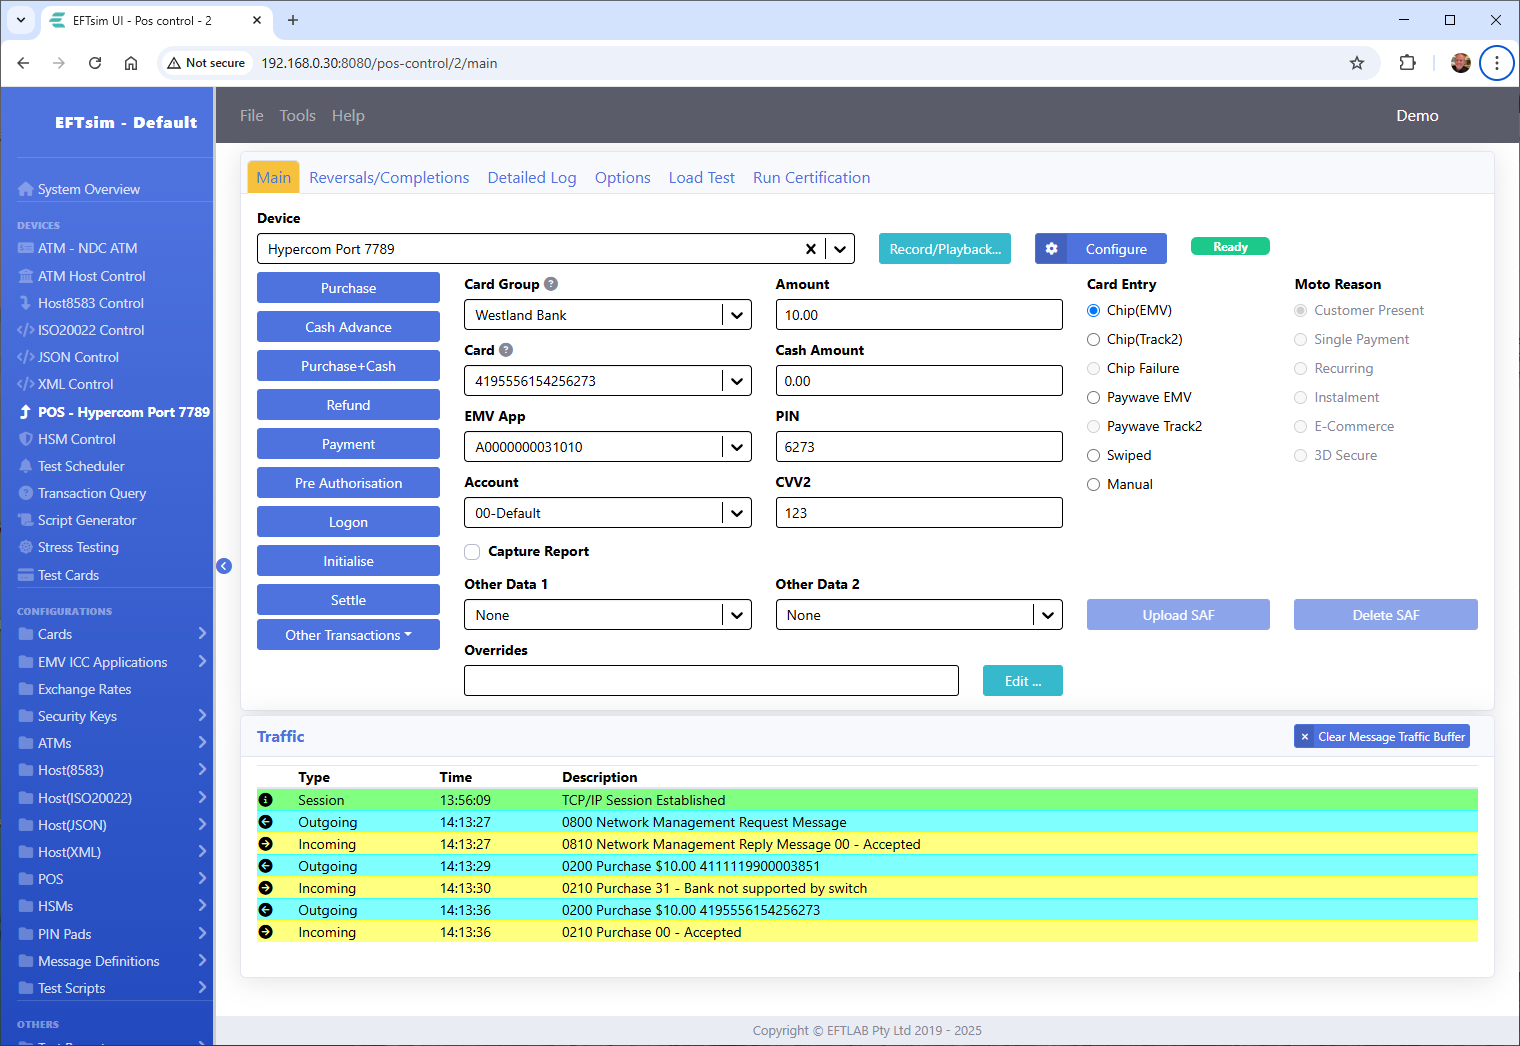Click the info icon on Session row
Screen dimensions: 1520x1046
point(265,800)
